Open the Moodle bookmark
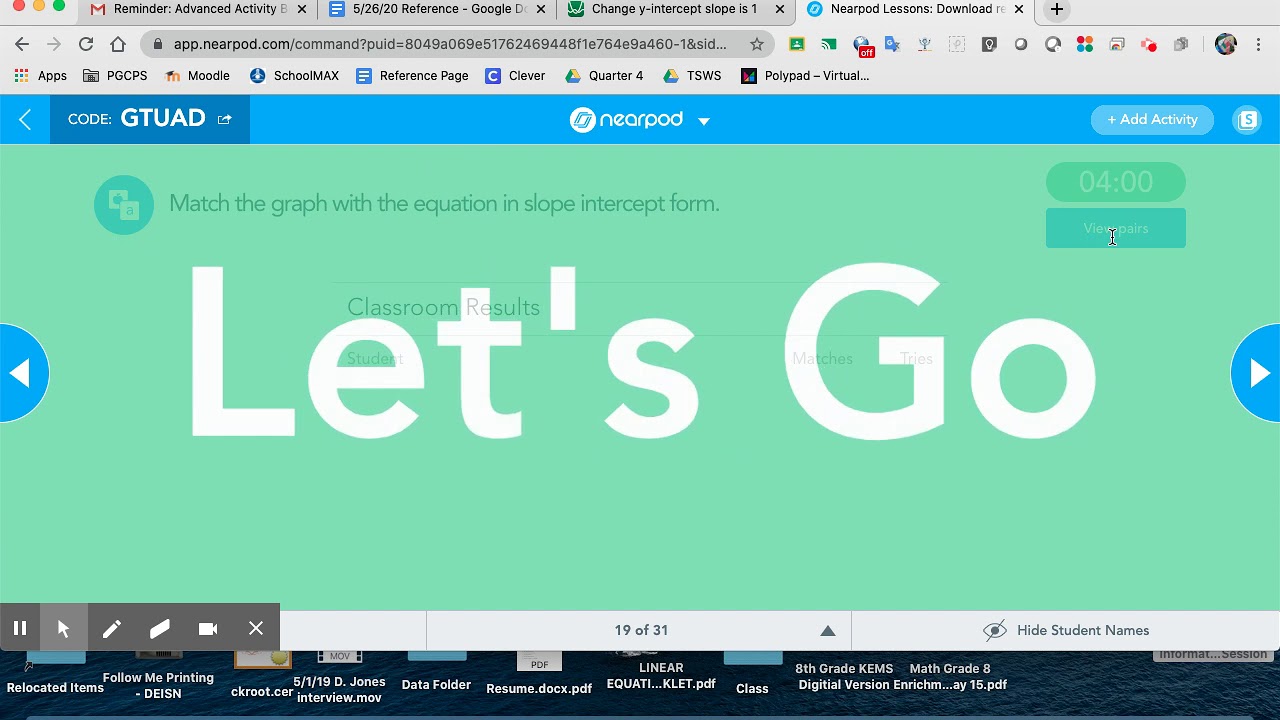The image size is (1280, 720). [197, 75]
